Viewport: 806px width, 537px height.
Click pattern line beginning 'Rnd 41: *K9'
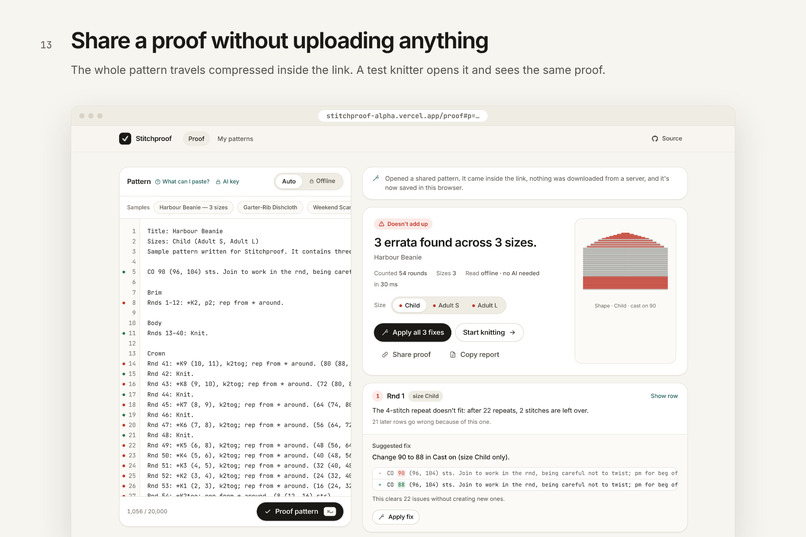click(x=249, y=364)
